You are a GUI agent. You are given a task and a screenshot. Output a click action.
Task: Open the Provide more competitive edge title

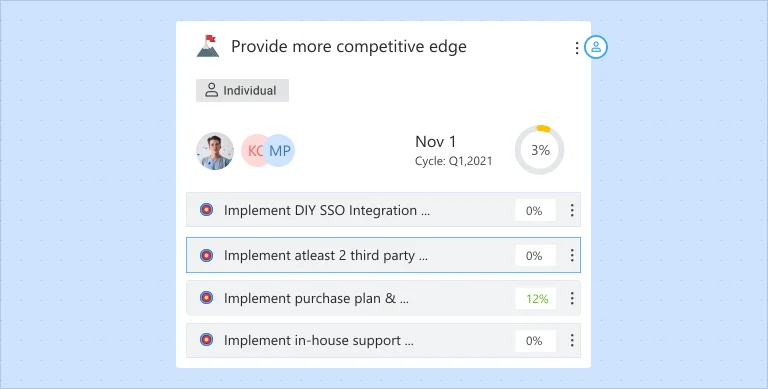point(349,47)
